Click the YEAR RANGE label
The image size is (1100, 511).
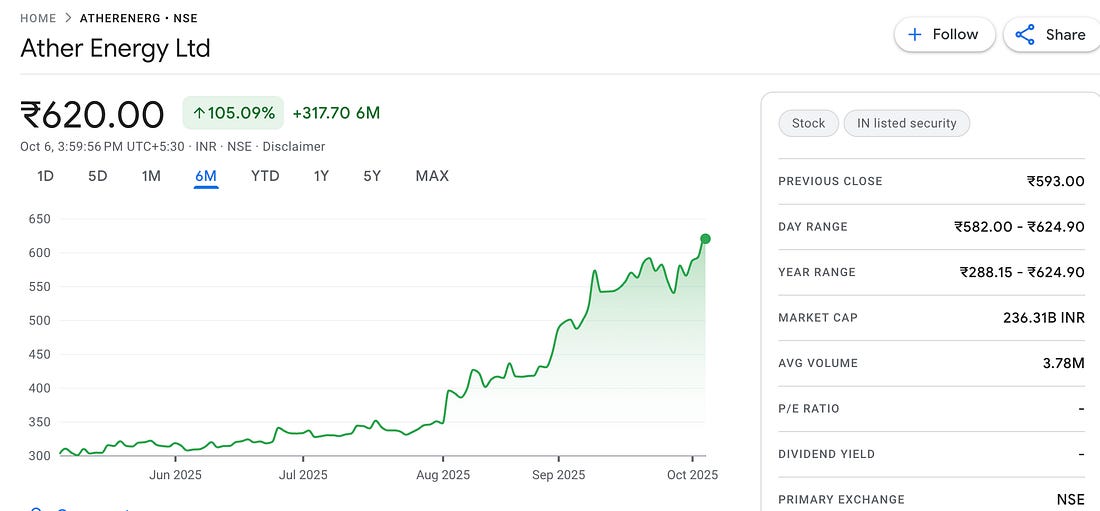(x=817, y=272)
